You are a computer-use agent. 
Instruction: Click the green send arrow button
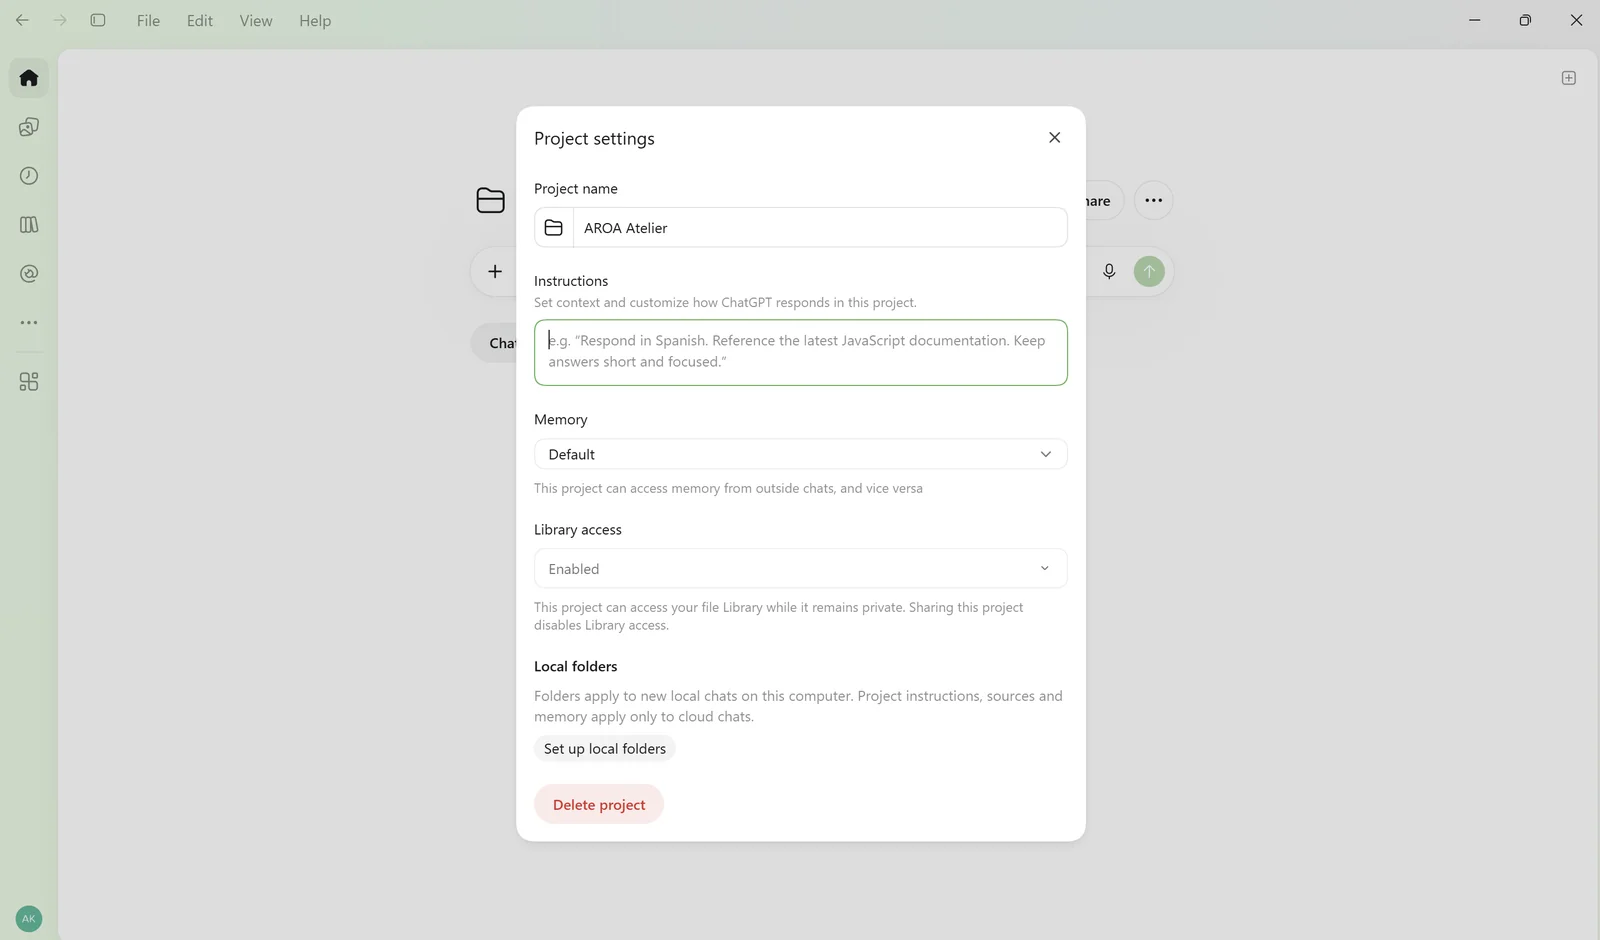tap(1149, 271)
